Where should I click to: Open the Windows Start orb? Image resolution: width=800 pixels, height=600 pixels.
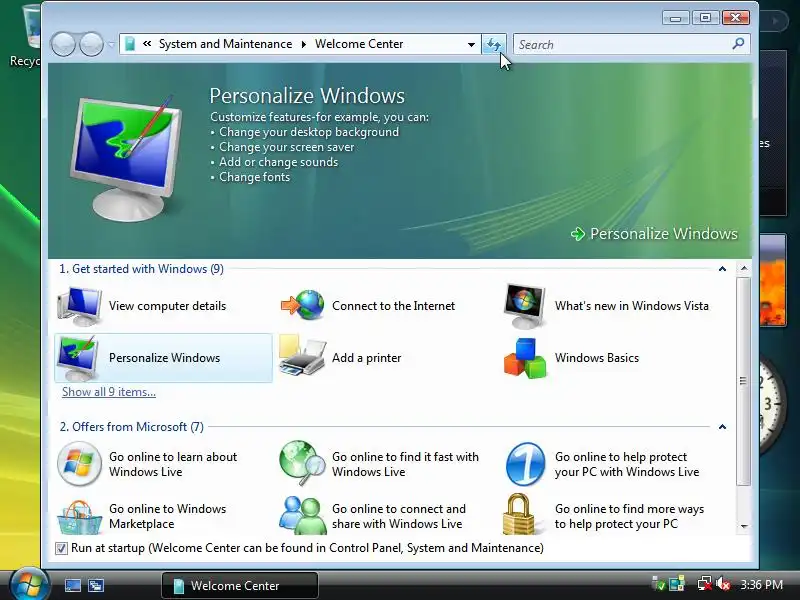click(29, 584)
